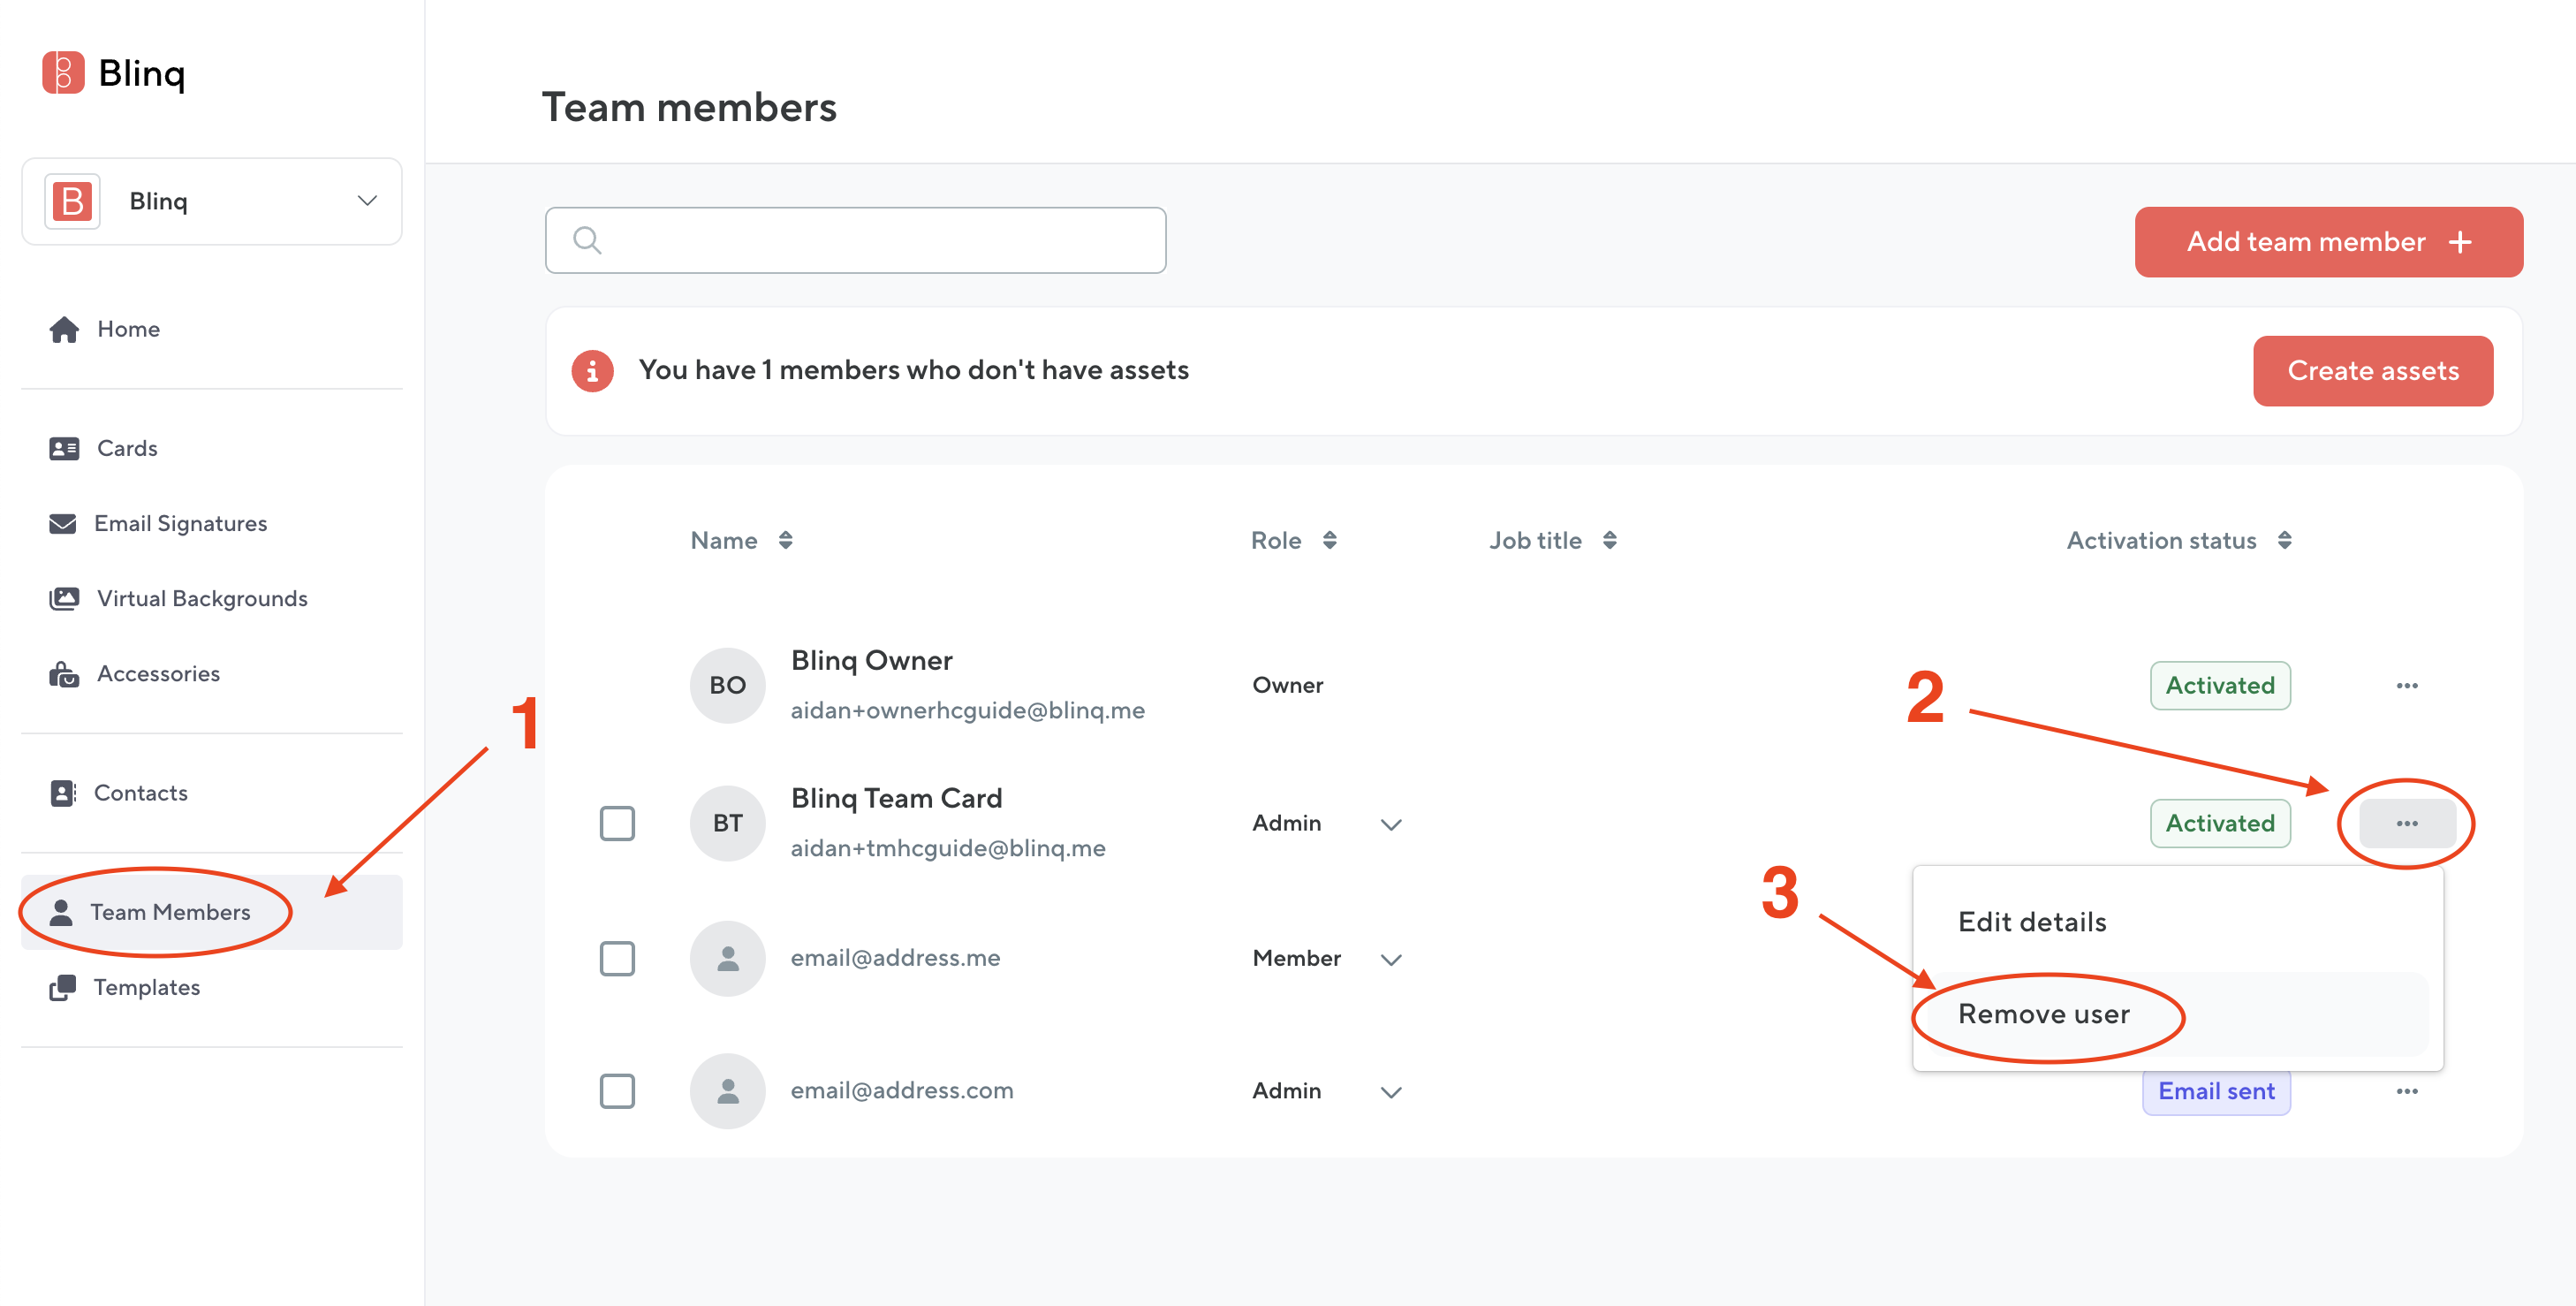Select email@address.com row checkbox
Image resolution: width=2576 pixels, height=1306 pixels.
pos(617,1092)
